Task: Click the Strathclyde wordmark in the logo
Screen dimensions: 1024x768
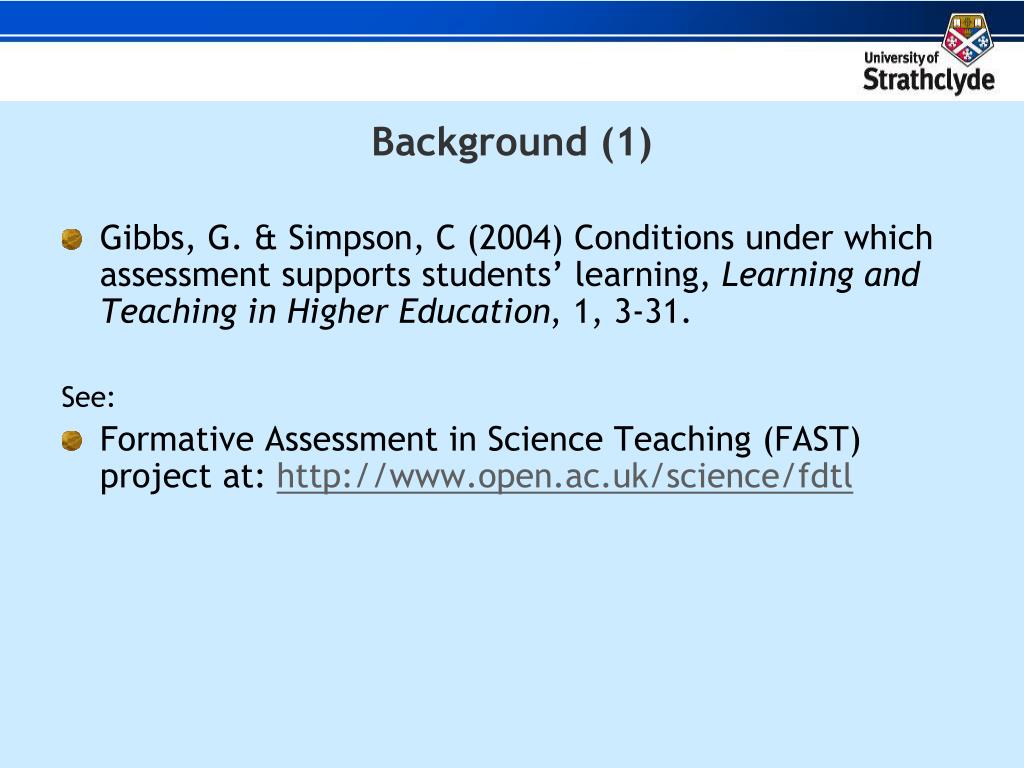Action: 928,80
